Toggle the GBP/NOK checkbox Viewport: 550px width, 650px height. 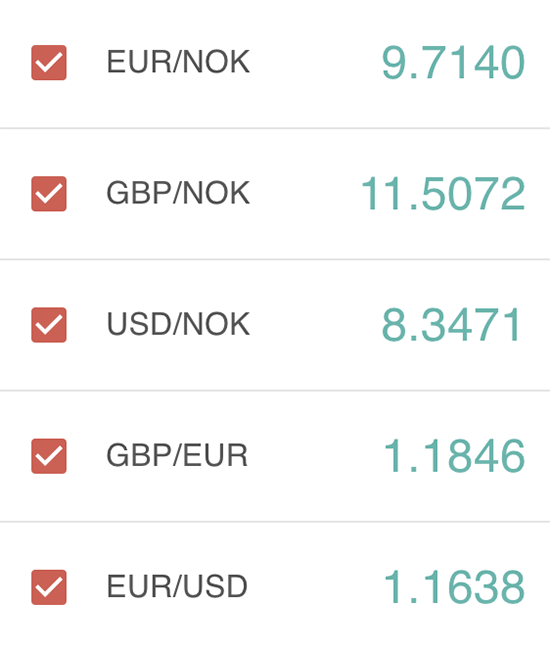[49, 194]
